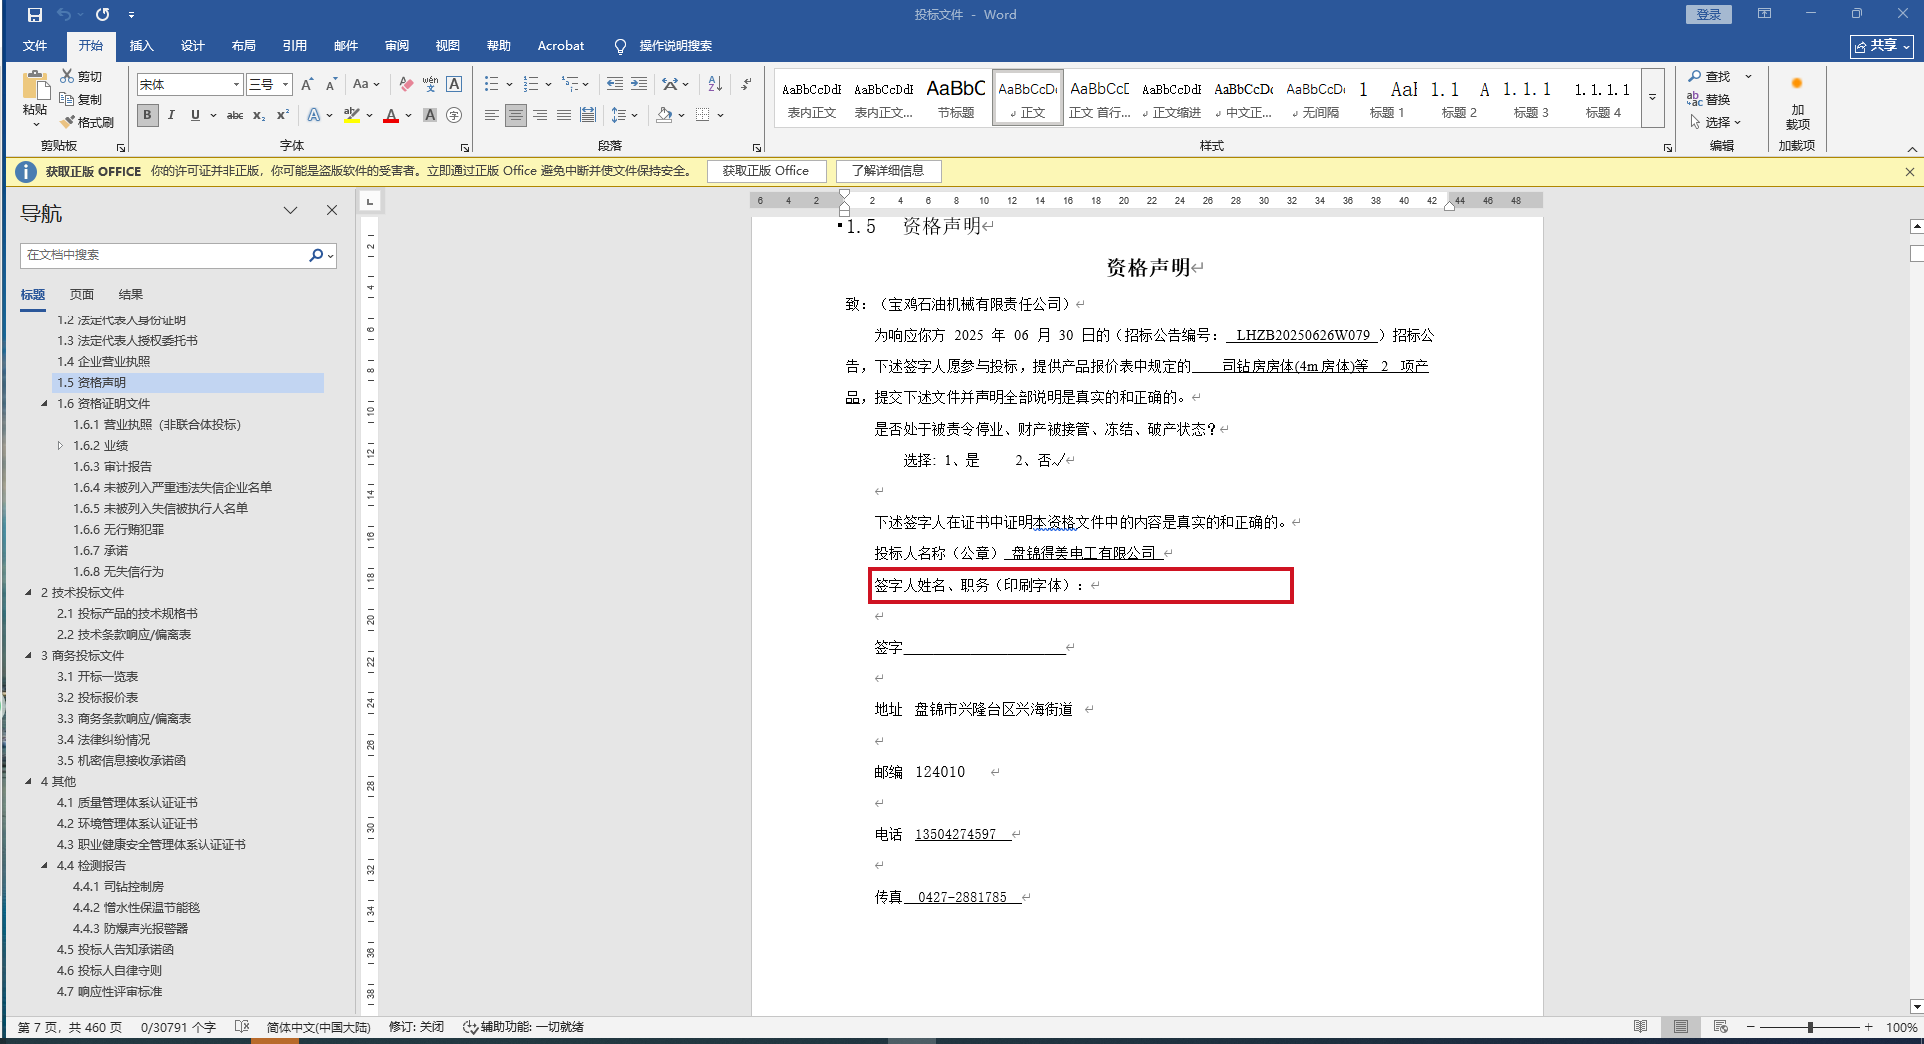Click the redo/repeat arrow icon
This screenshot has width=1924, height=1044.
tap(102, 15)
